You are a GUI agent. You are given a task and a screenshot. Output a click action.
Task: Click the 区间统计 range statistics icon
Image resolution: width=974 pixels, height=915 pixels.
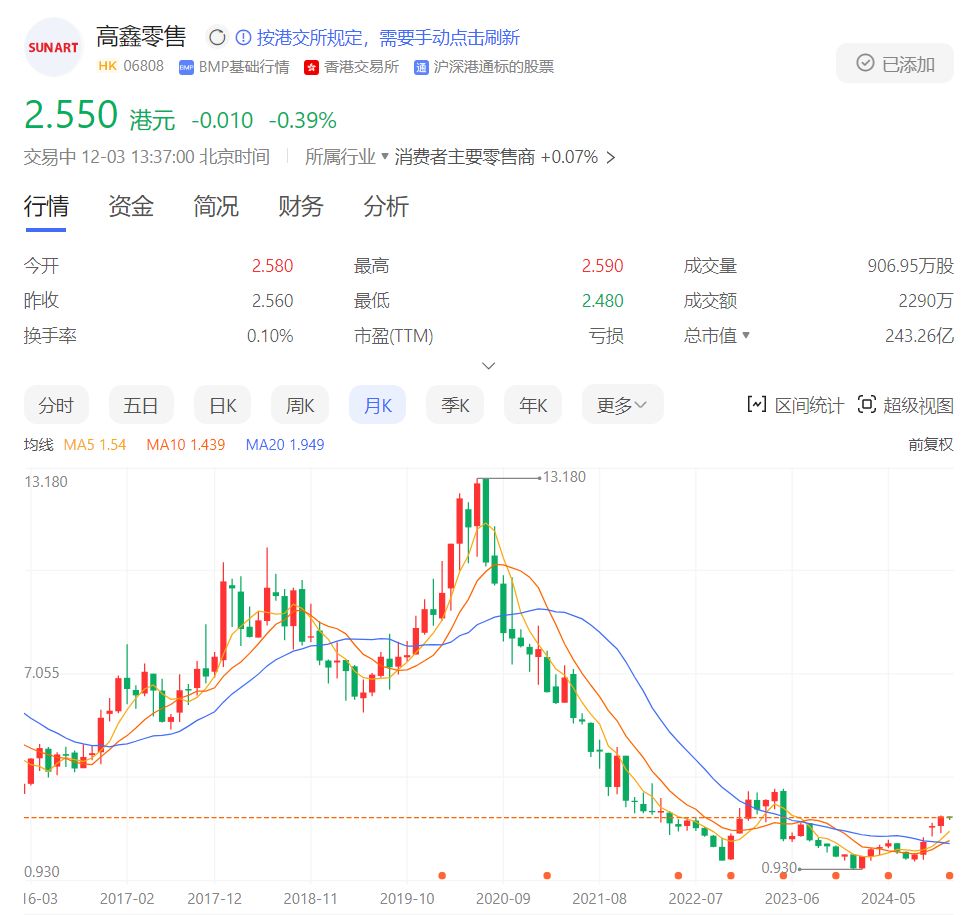(x=757, y=405)
